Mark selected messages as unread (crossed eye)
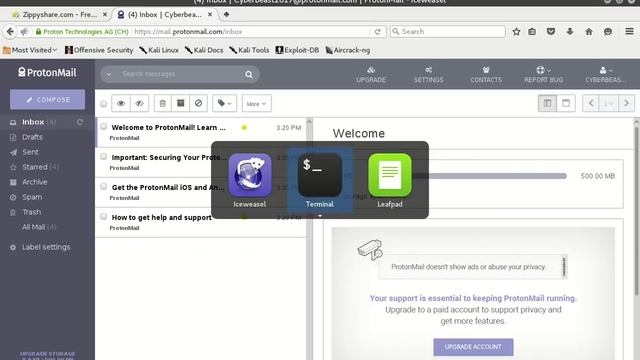The height and width of the screenshot is (360, 640). [x=139, y=103]
